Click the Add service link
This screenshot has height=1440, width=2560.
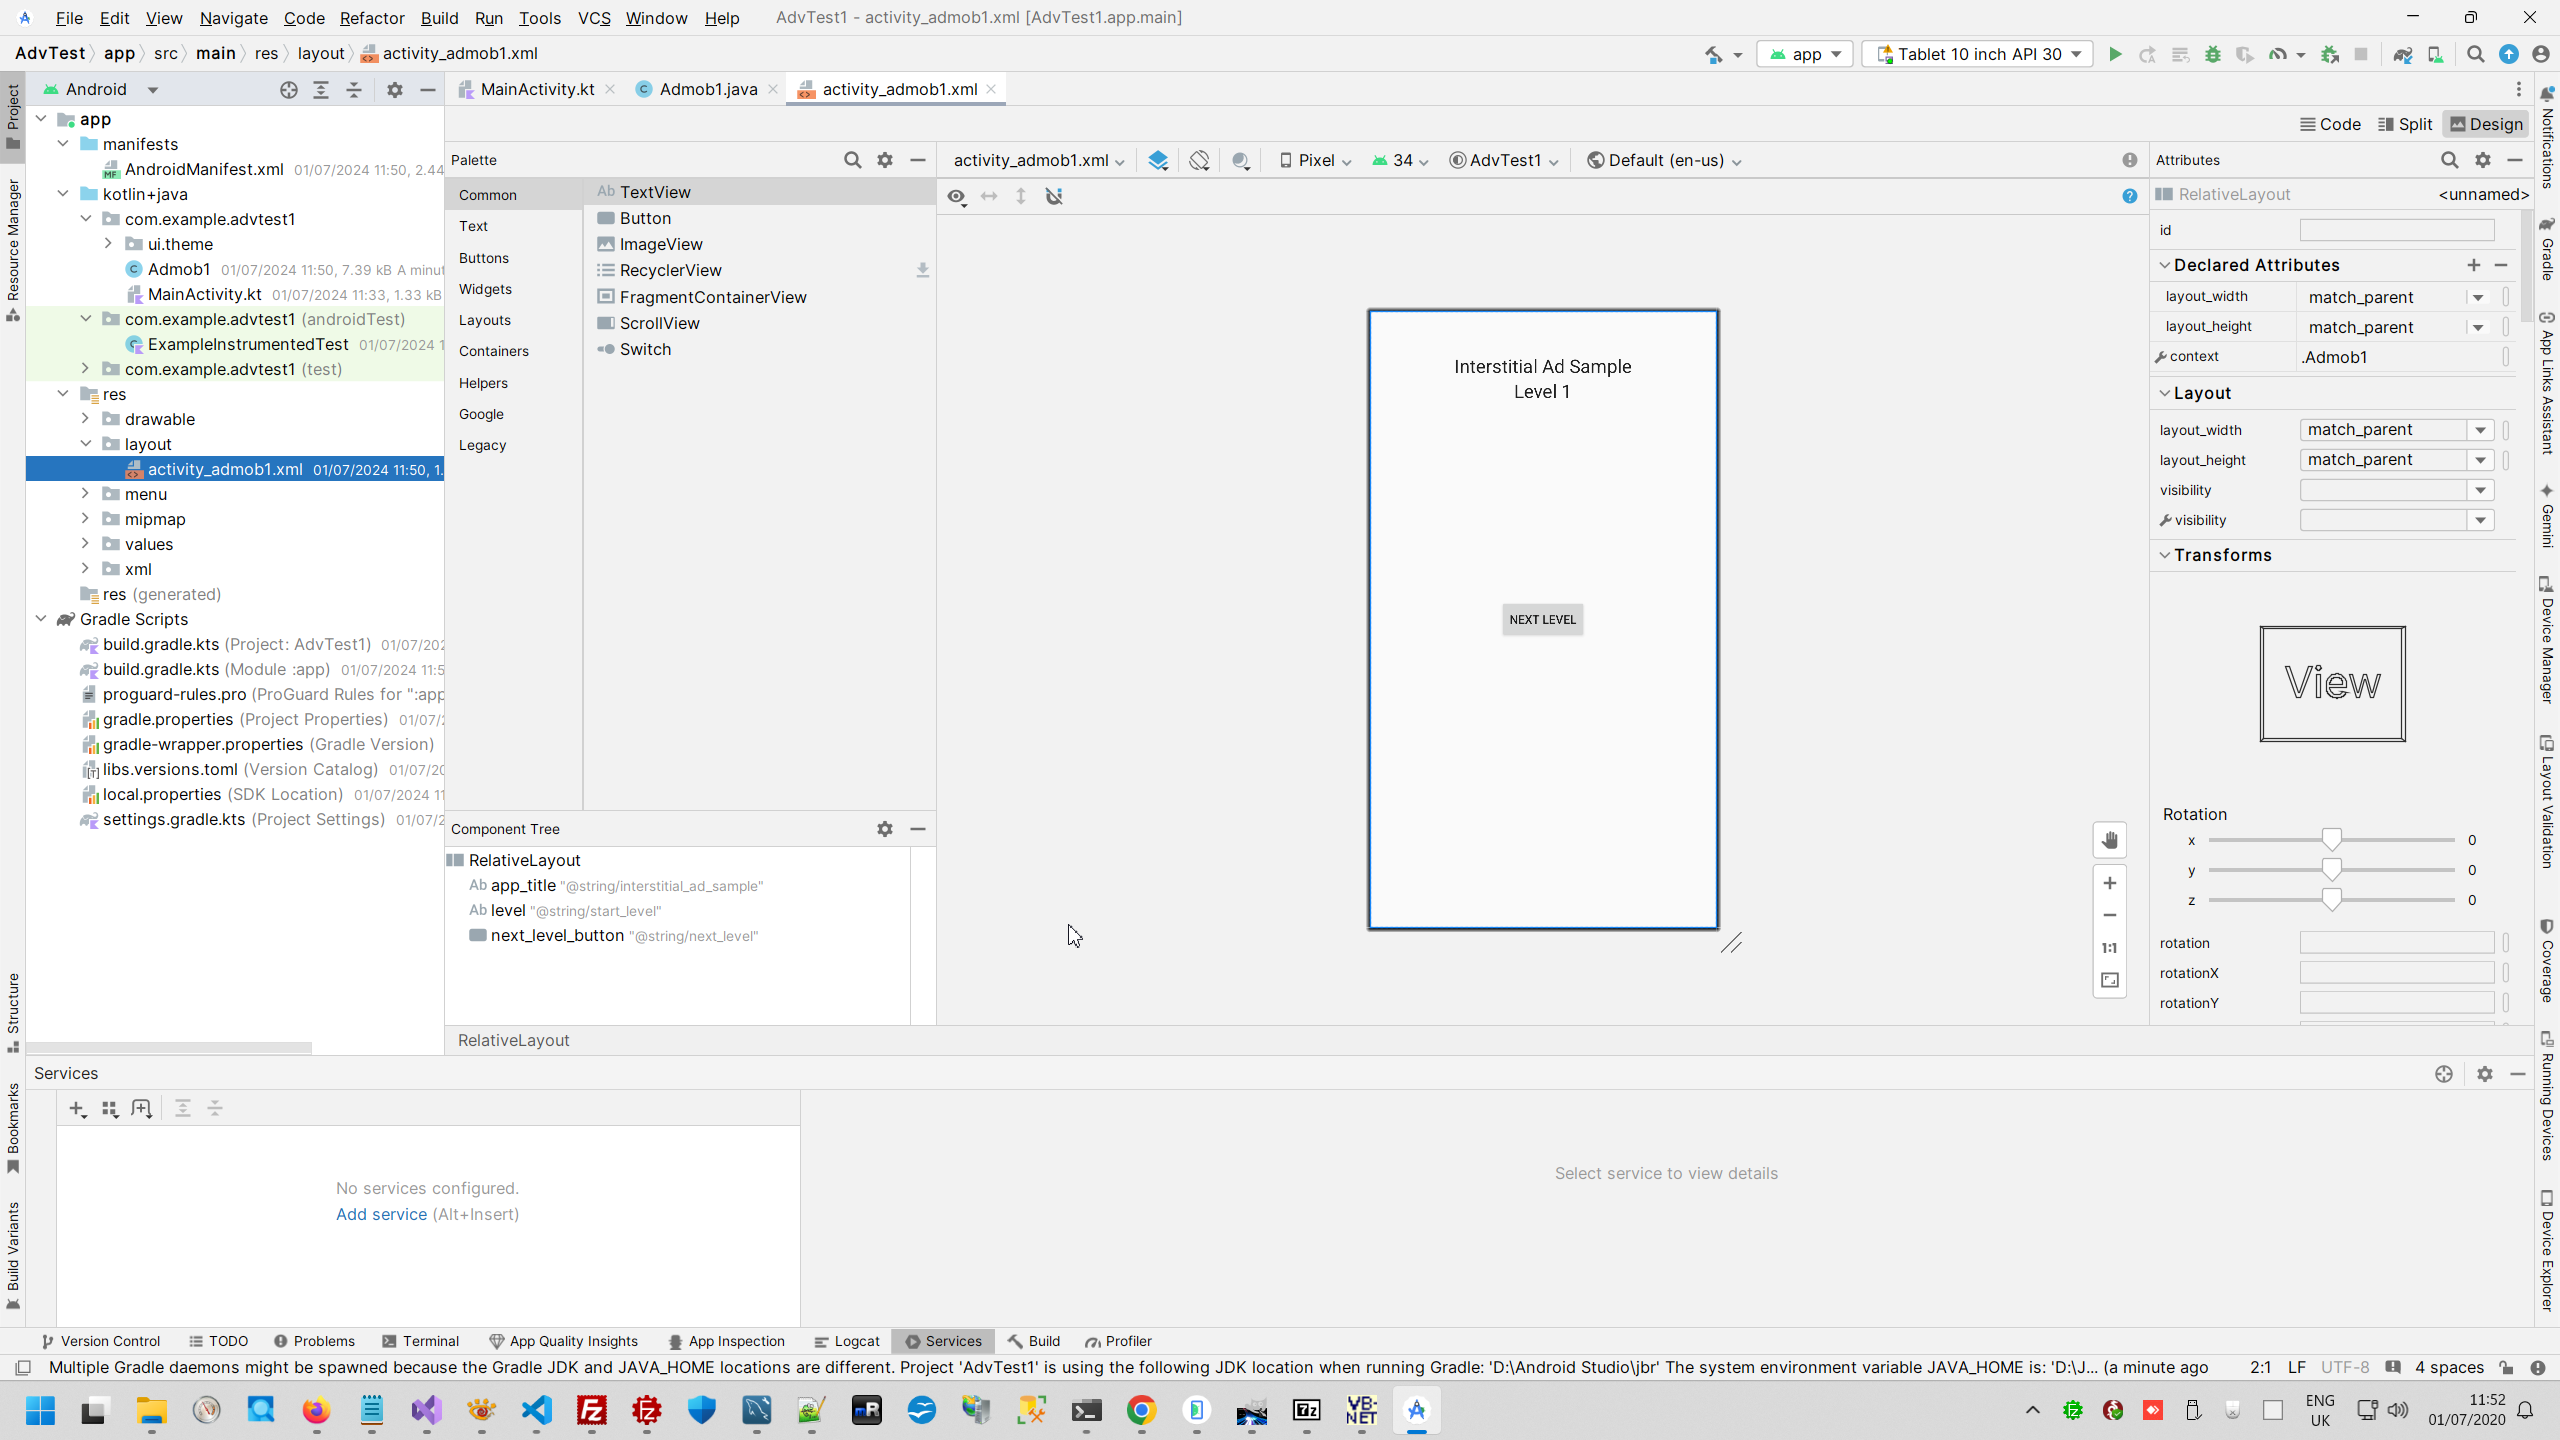point(381,1214)
